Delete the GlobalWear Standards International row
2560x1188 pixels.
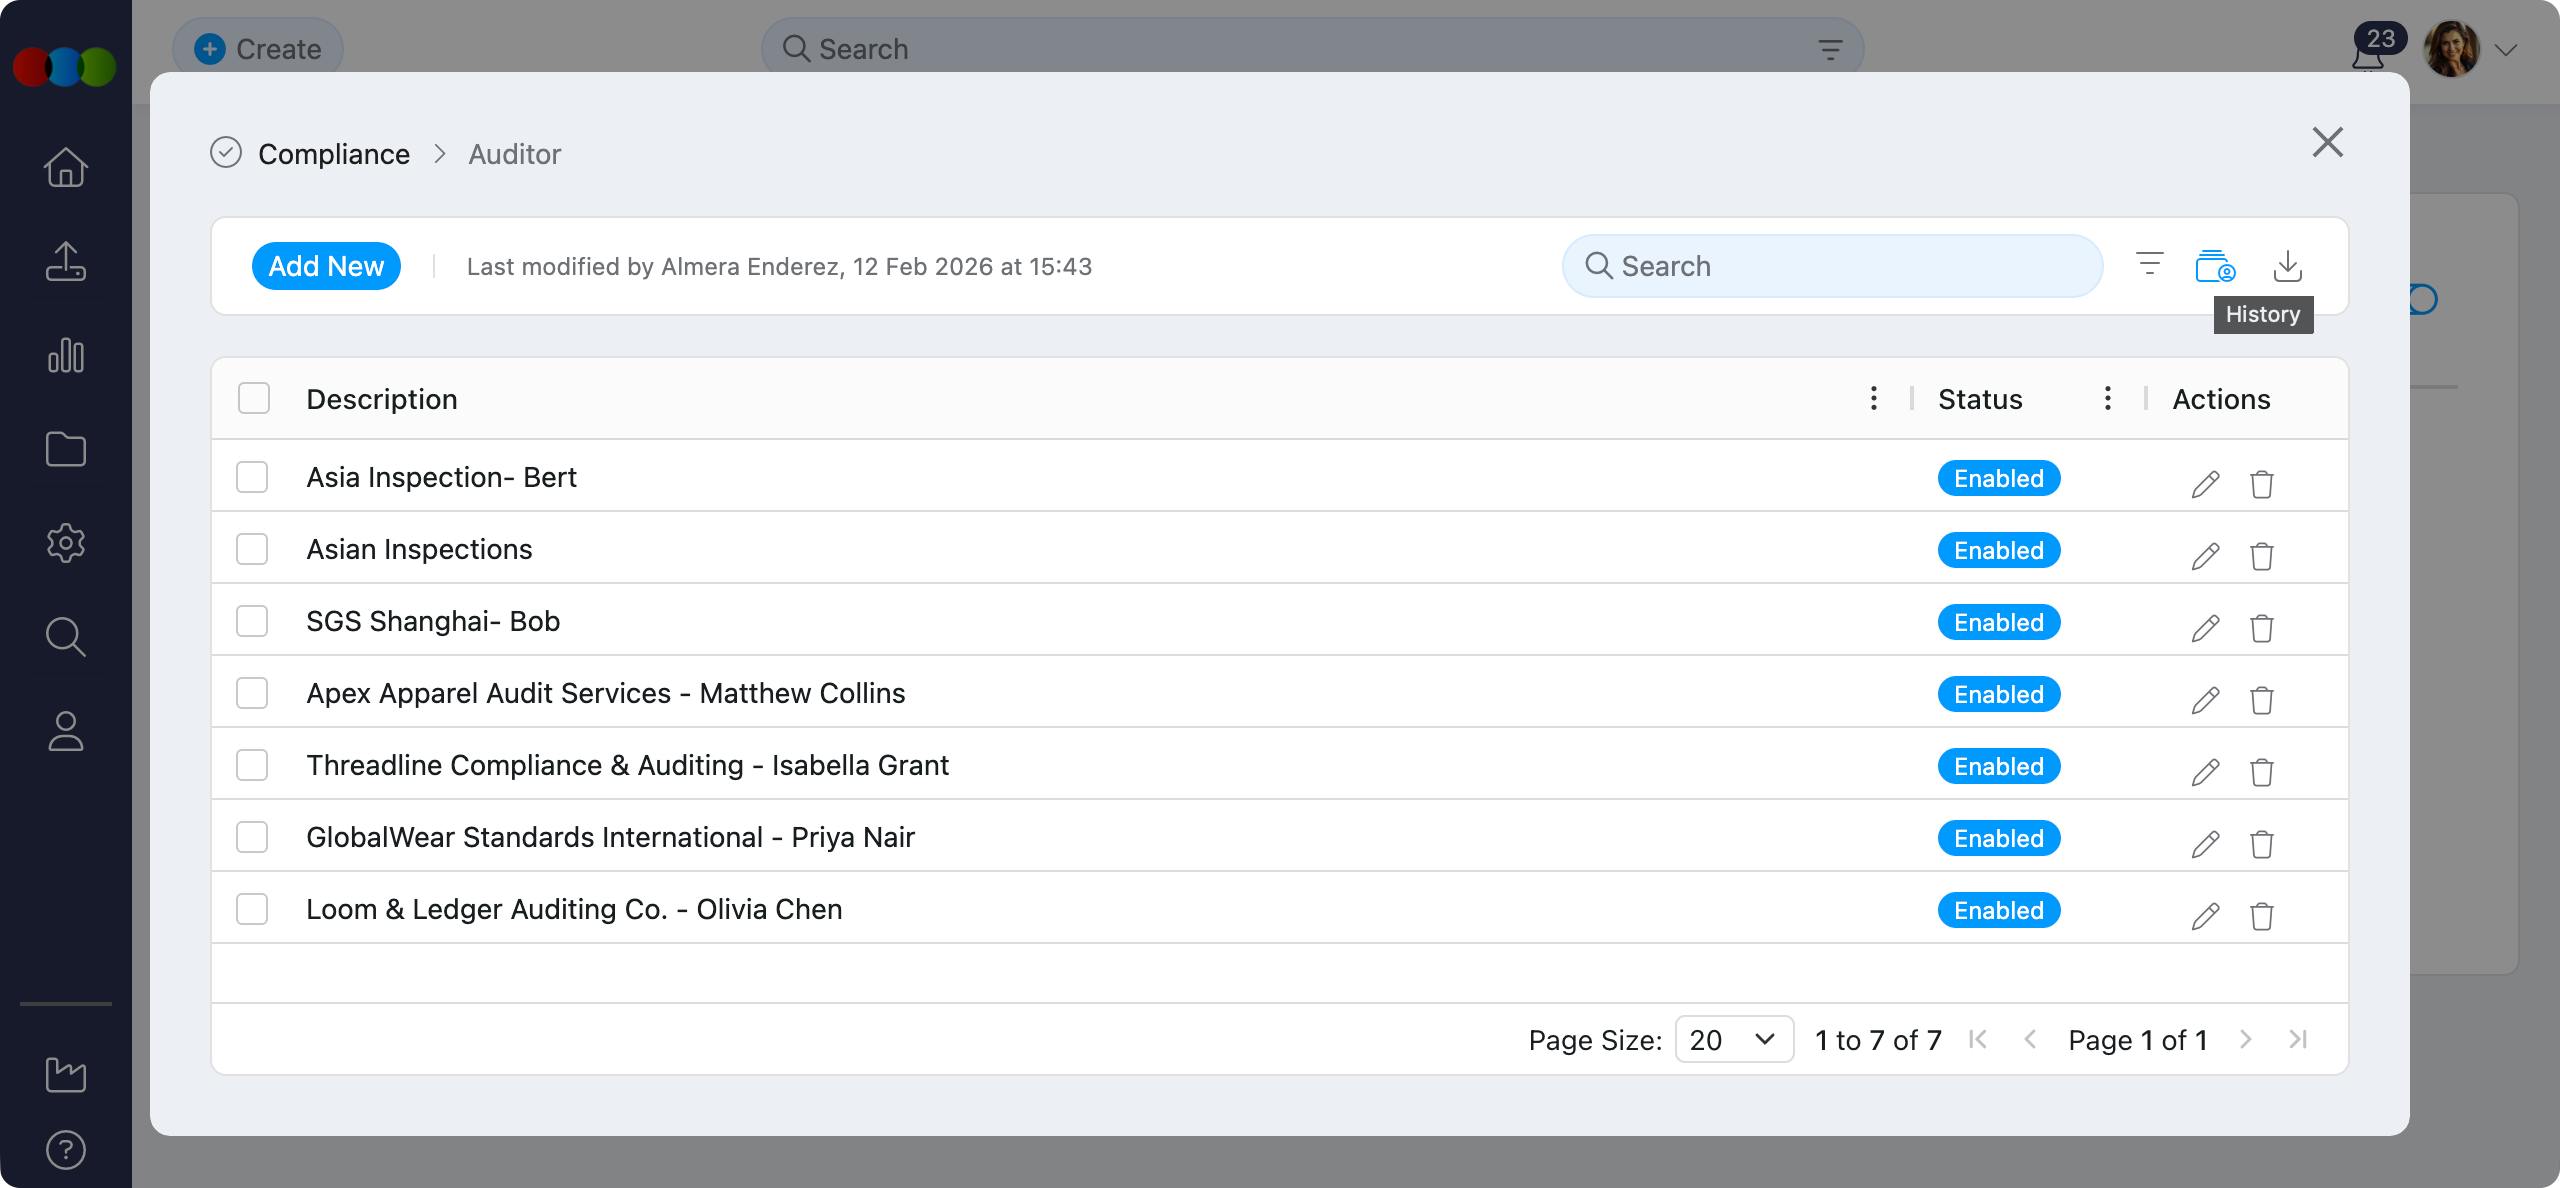coord(2261,844)
